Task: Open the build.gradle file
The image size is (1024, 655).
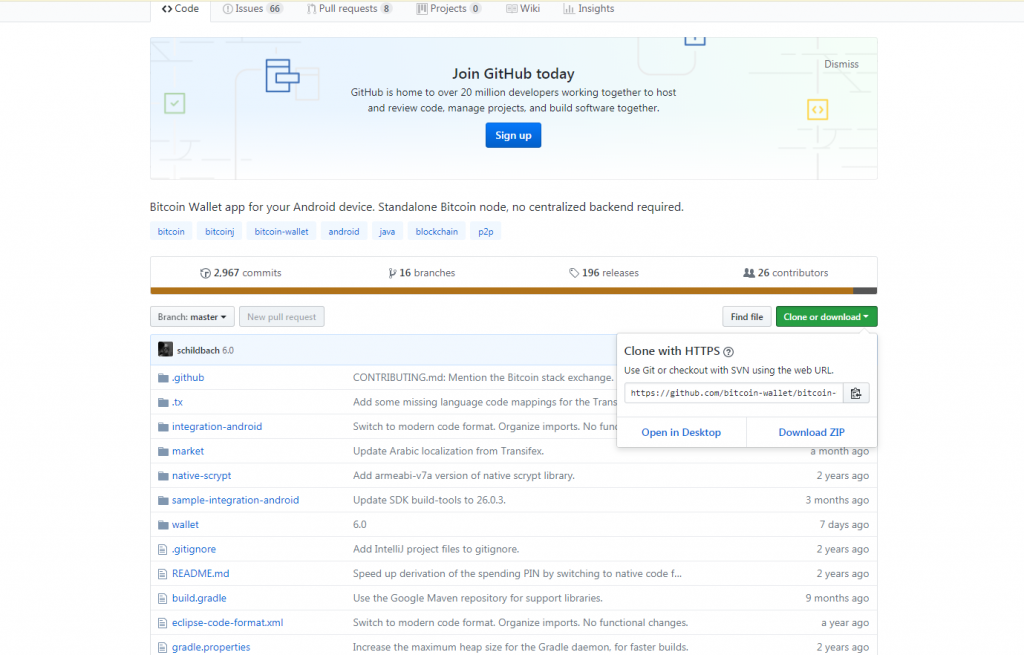Action: click(199, 598)
